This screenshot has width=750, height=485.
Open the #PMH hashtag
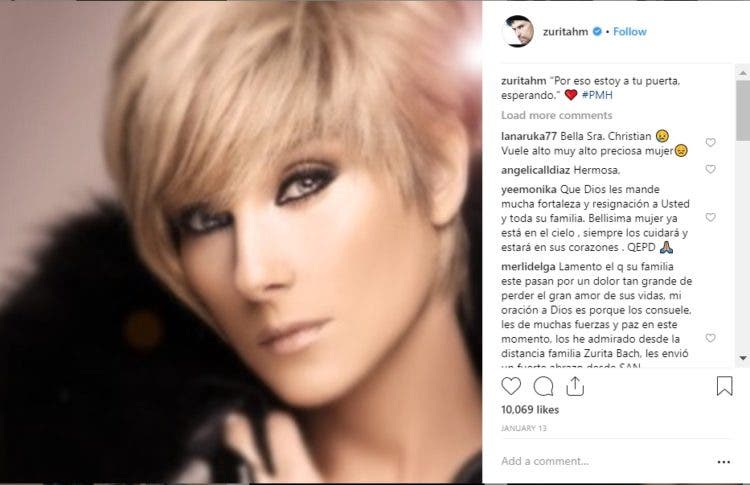point(597,95)
